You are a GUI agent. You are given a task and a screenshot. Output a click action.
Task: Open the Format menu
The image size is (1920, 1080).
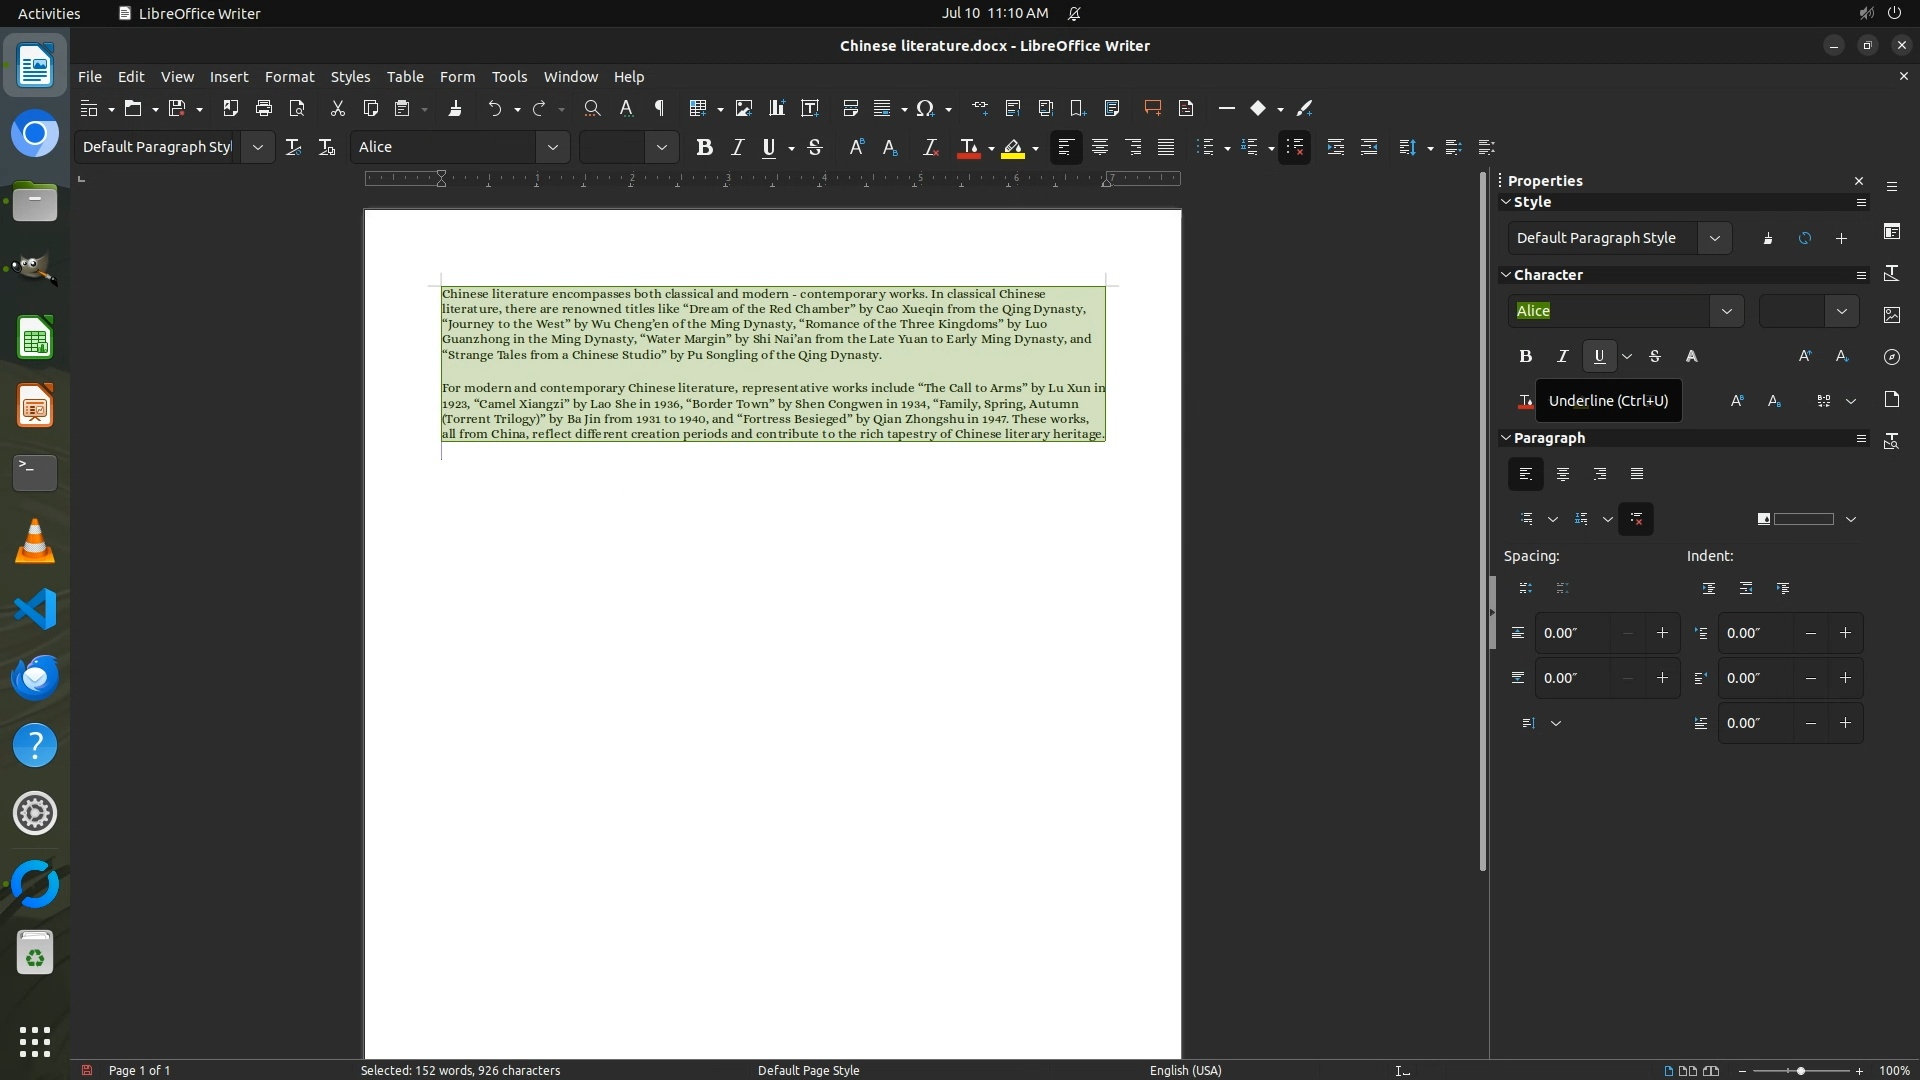point(289,77)
